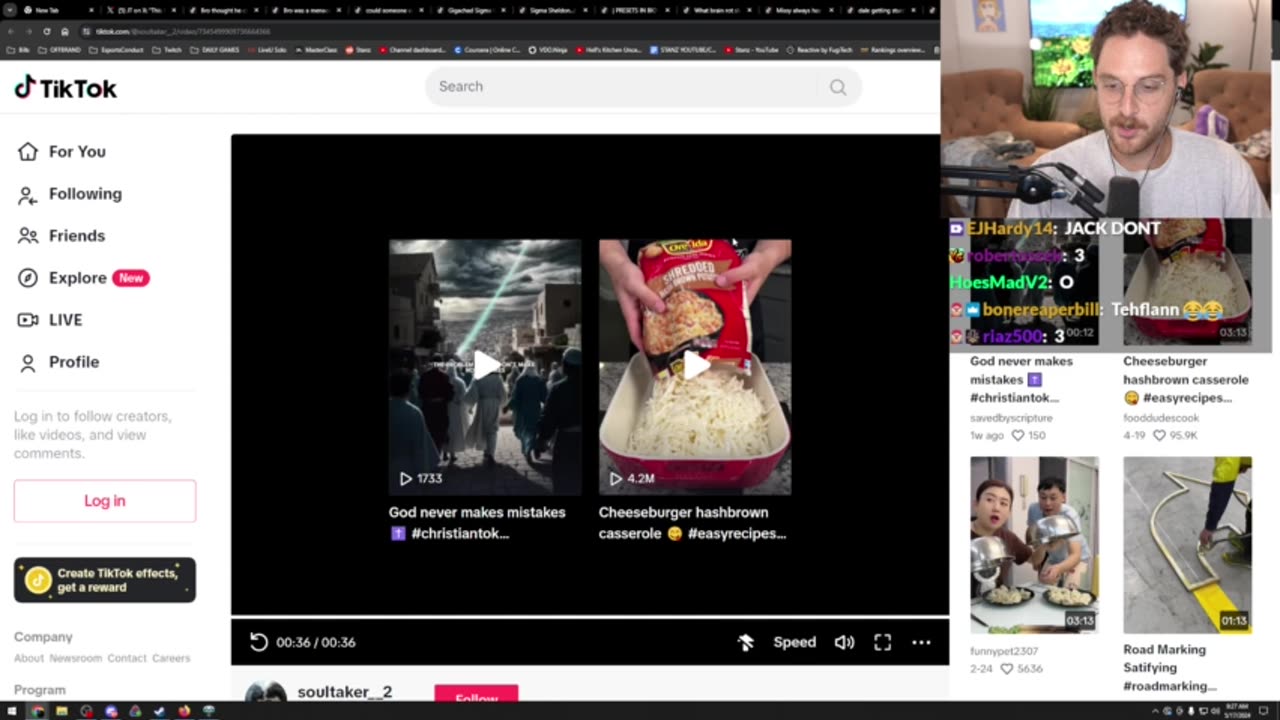Click the Friends people icon
Image resolution: width=1280 pixels, height=720 pixels.
[28, 236]
